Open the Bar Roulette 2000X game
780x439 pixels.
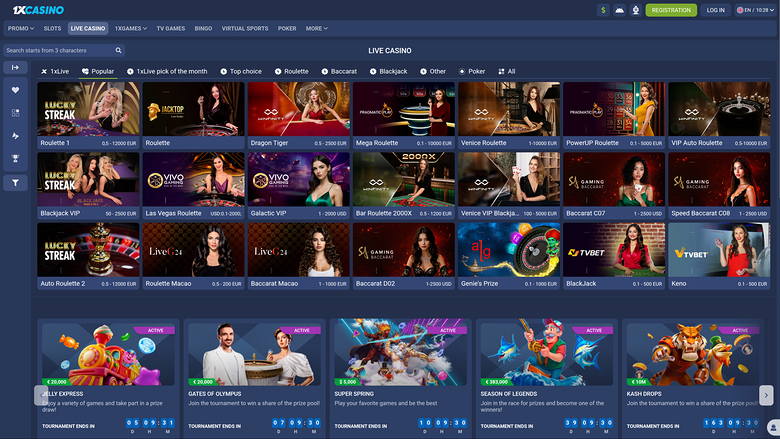pos(404,186)
